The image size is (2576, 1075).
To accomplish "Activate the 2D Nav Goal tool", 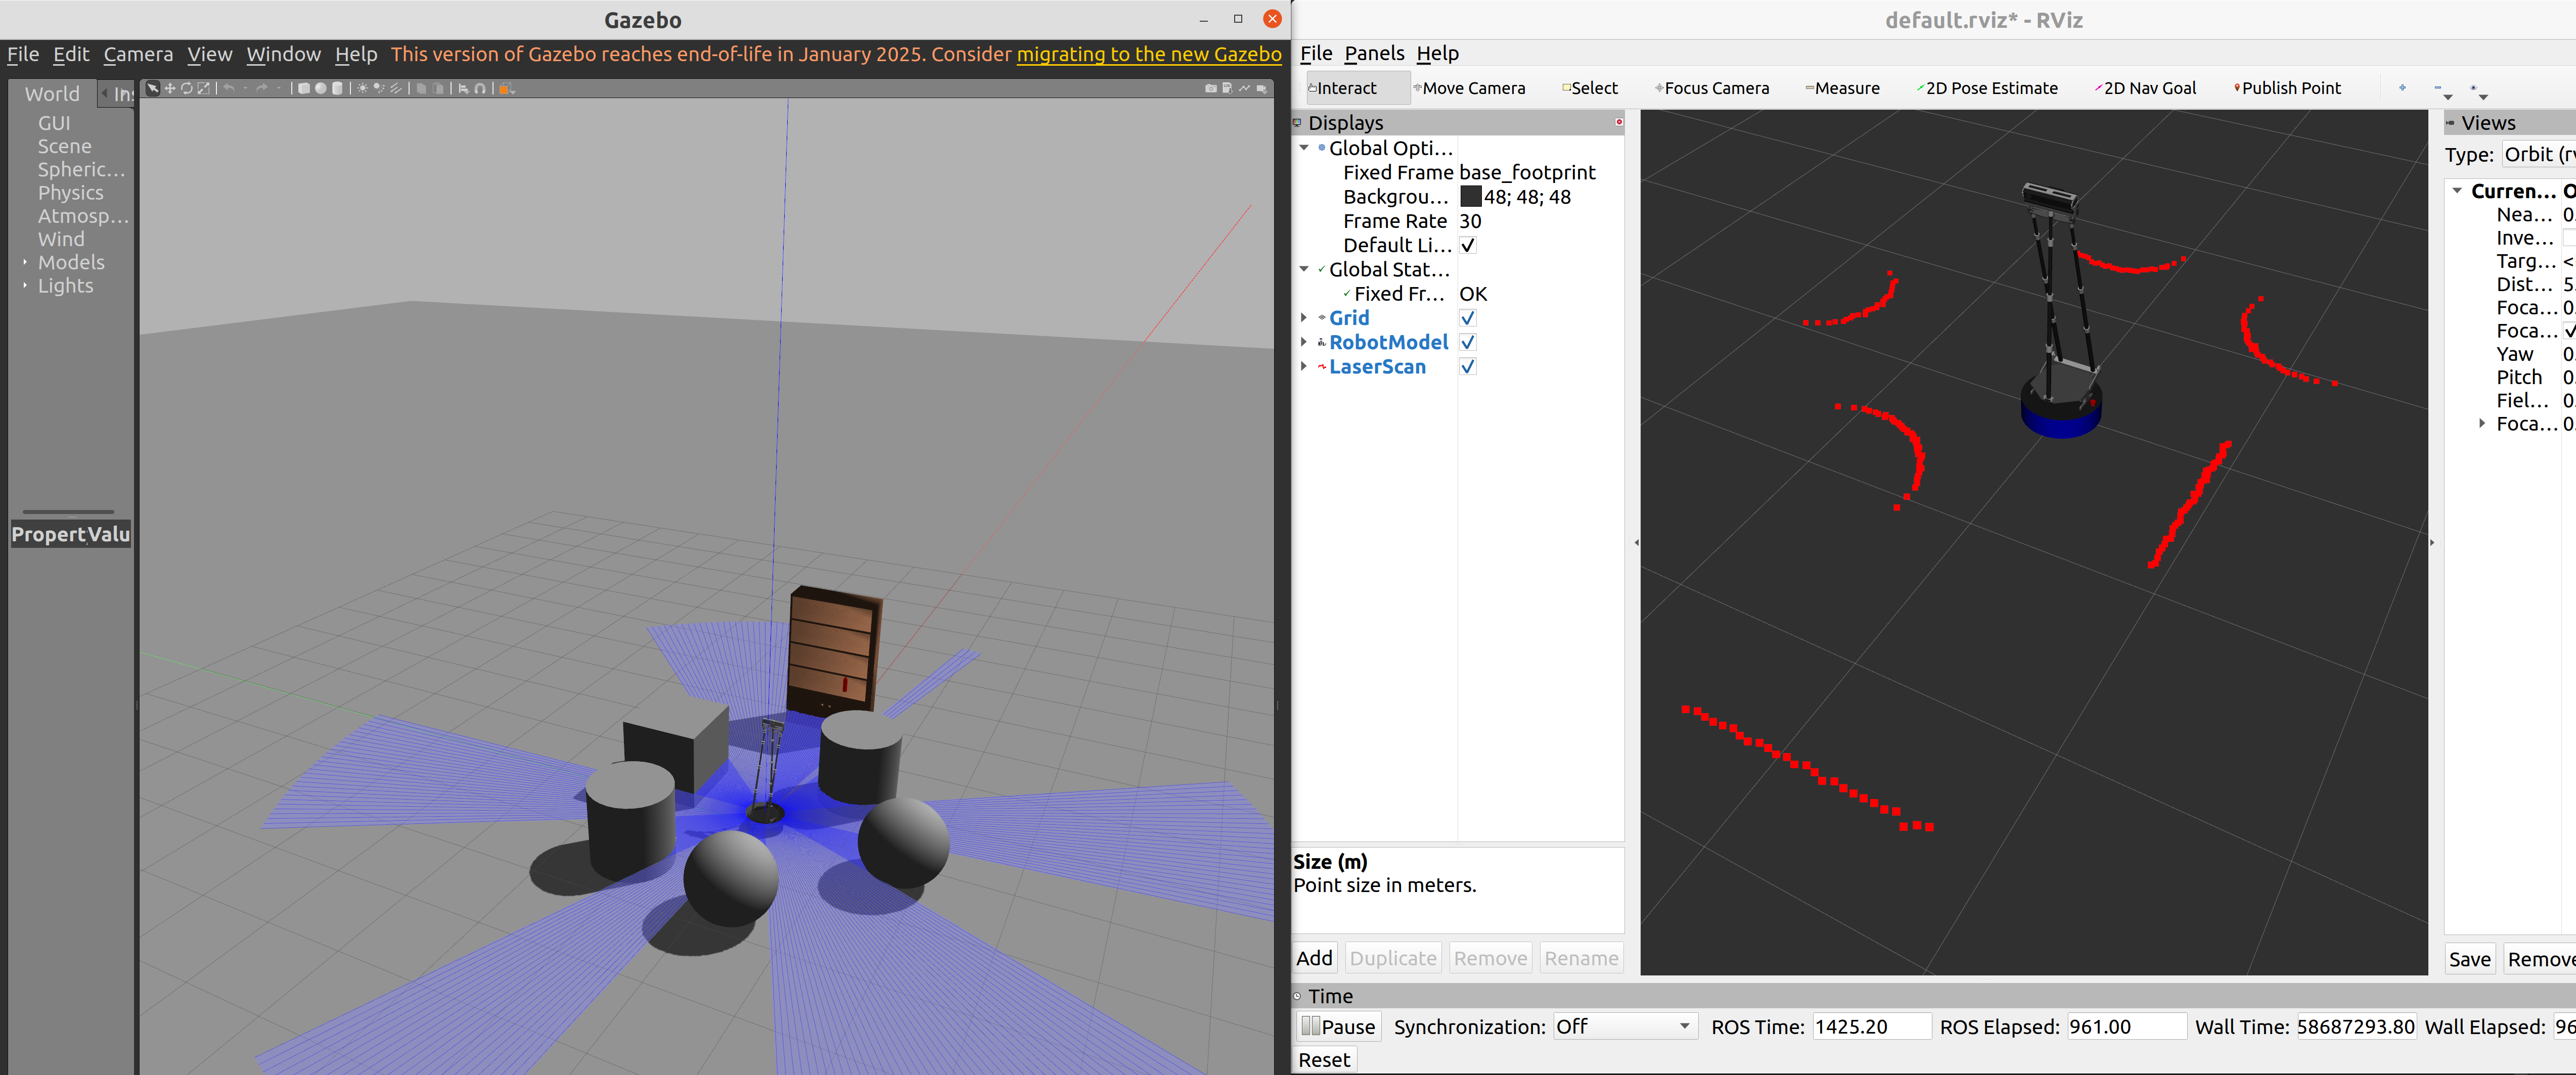I will coord(2148,88).
